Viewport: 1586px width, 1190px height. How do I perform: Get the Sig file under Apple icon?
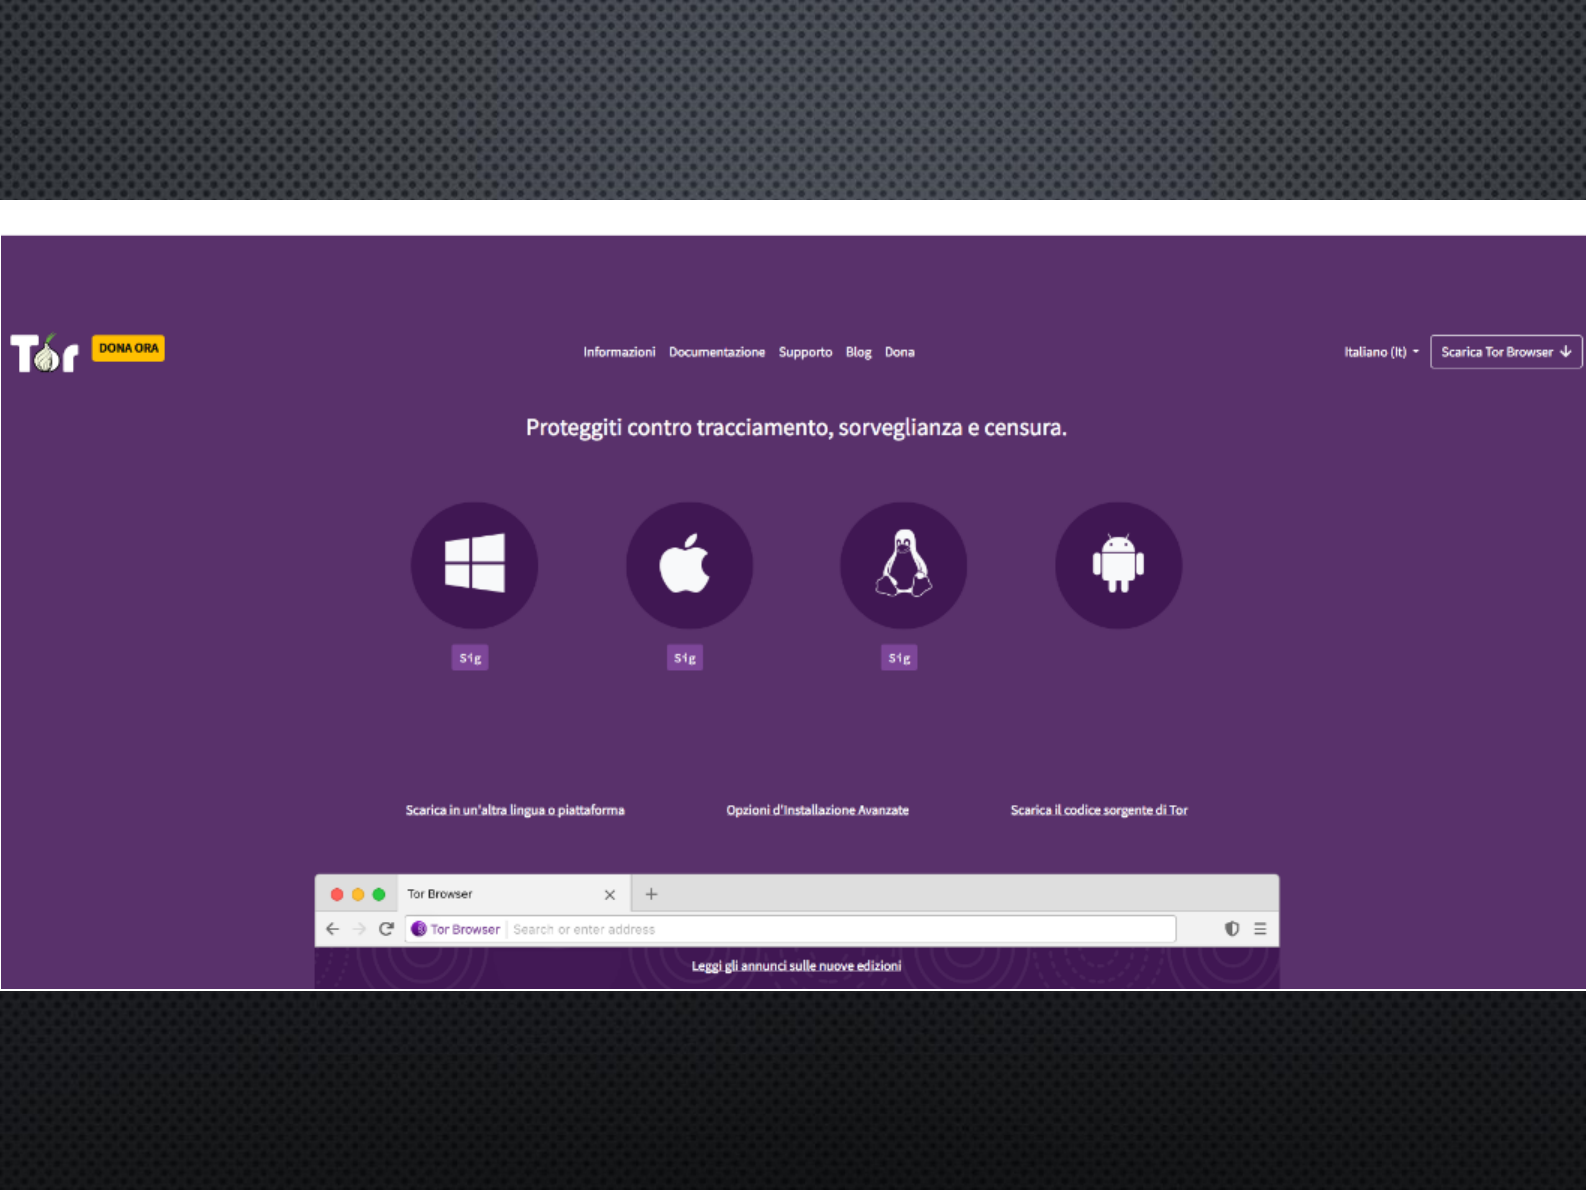(x=685, y=658)
